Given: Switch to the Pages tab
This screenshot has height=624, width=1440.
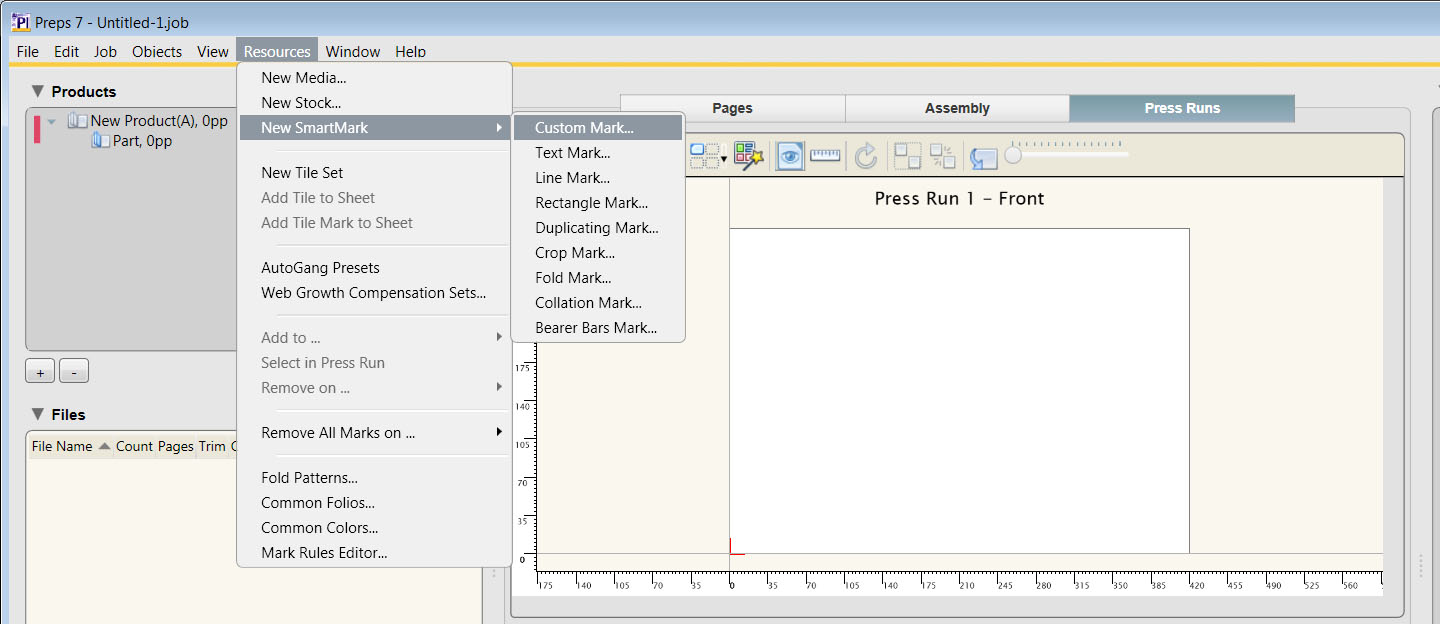Looking at the screenshot, I should point(733,108).
